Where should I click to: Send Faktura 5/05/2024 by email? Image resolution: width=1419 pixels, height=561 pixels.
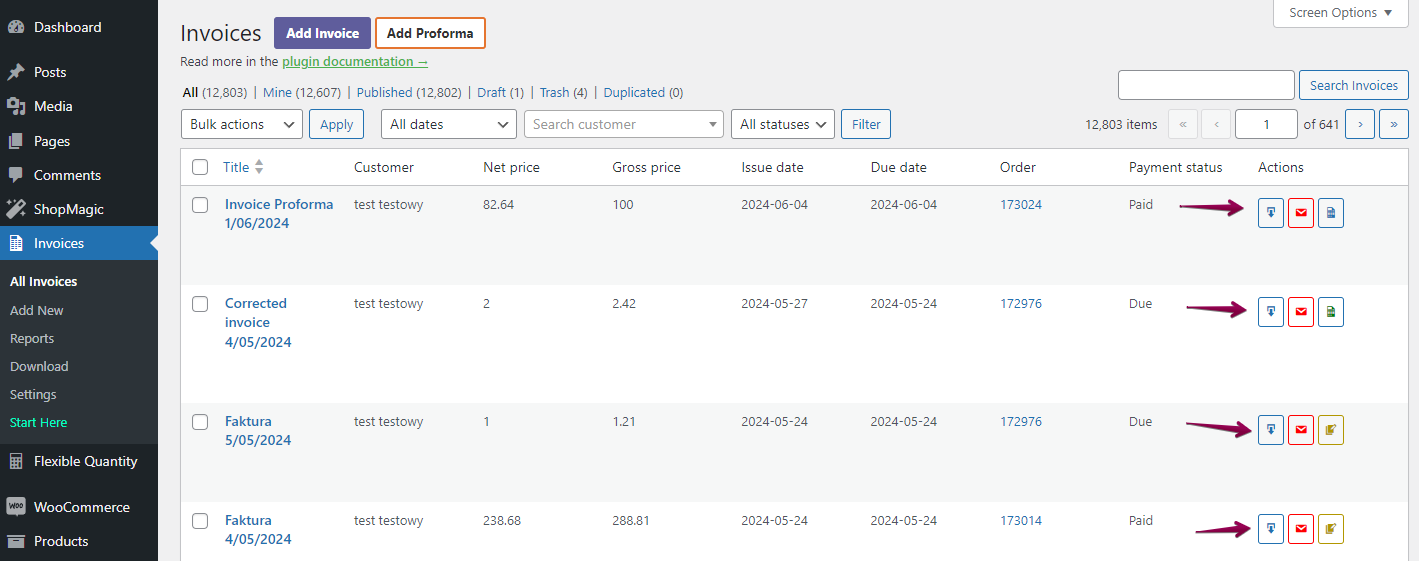pyautogui.click(x=1300, y=430)
